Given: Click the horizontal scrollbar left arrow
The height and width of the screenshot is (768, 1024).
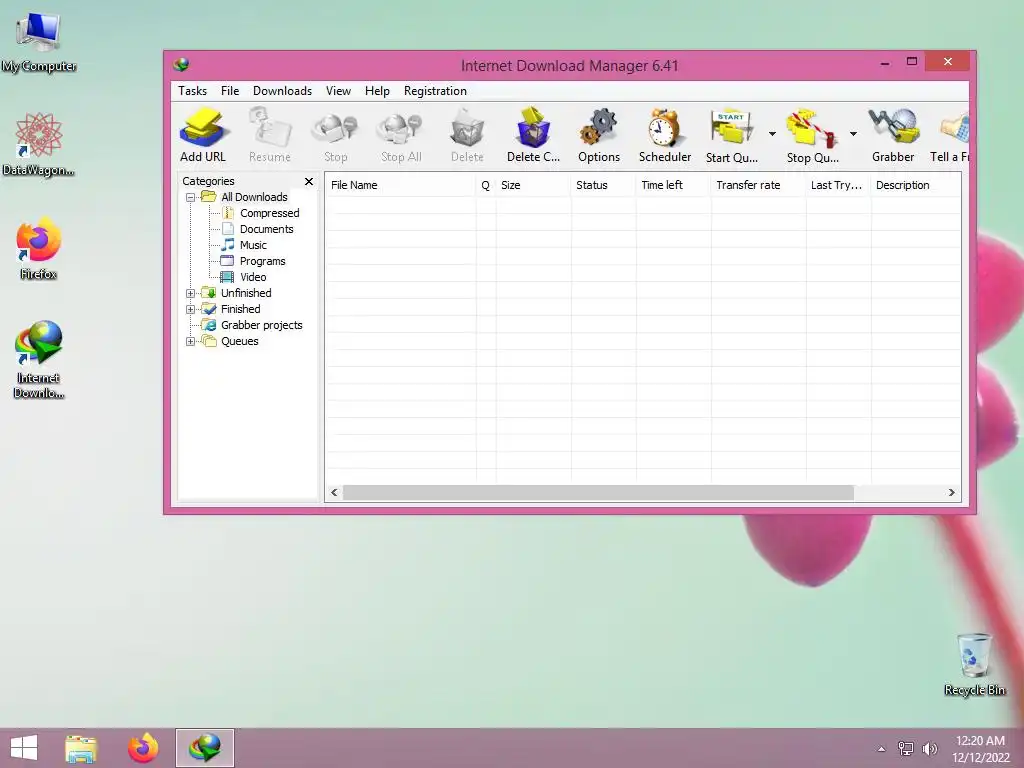Looking at the screenshot, I should click(334, 492).
